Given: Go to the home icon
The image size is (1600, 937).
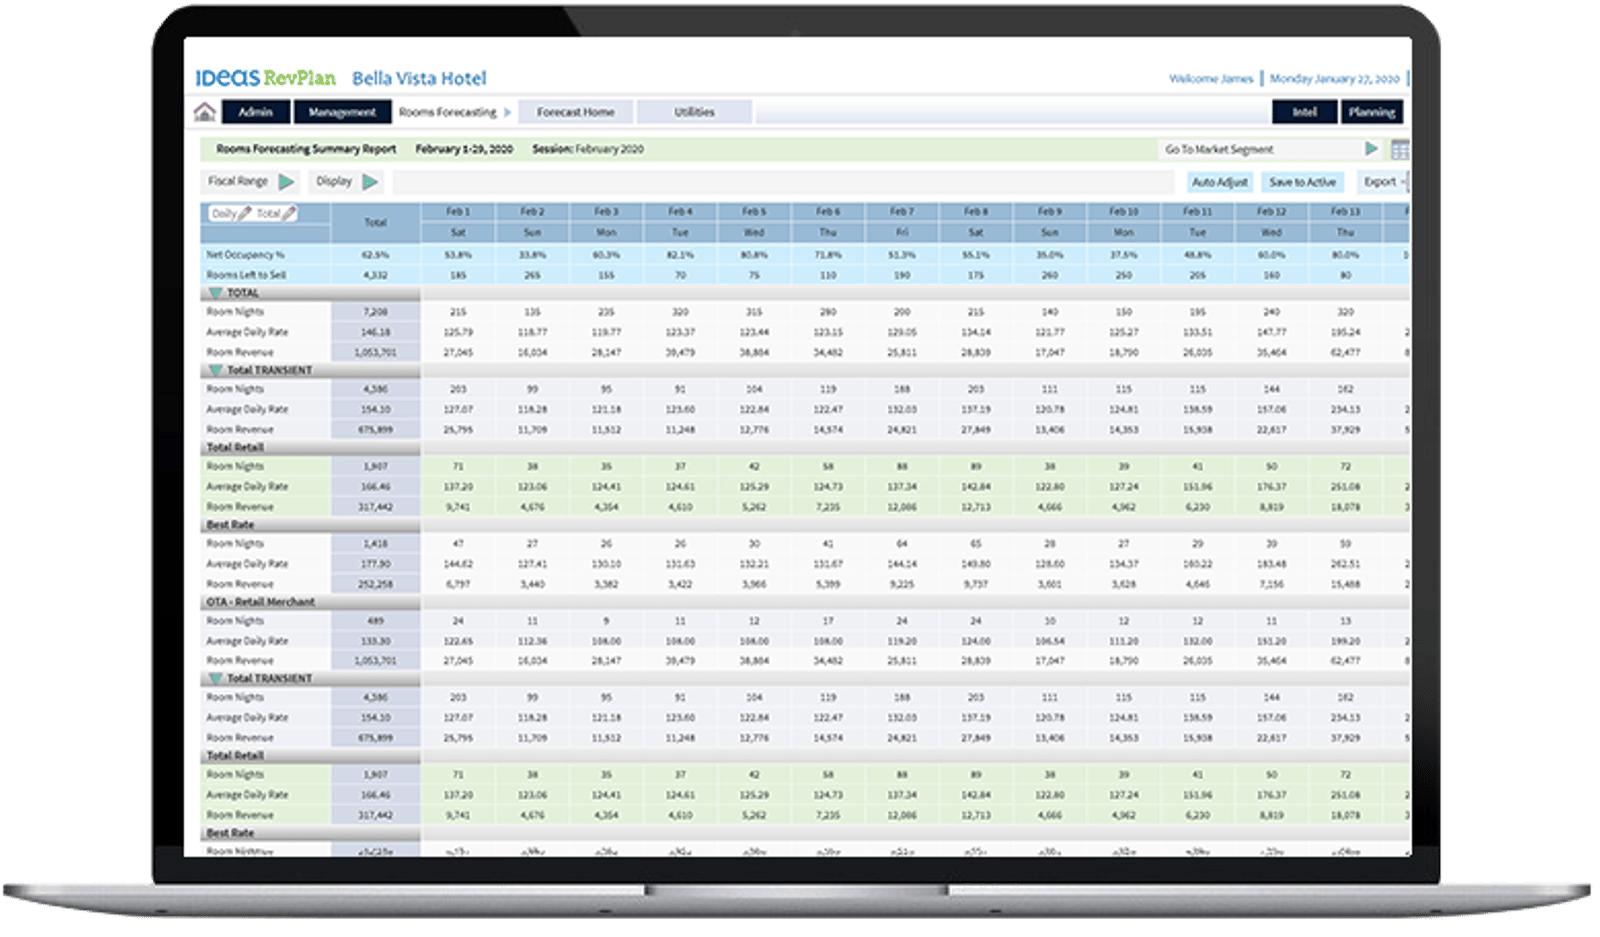Looking at the screenshot, I should click(205, 112).
